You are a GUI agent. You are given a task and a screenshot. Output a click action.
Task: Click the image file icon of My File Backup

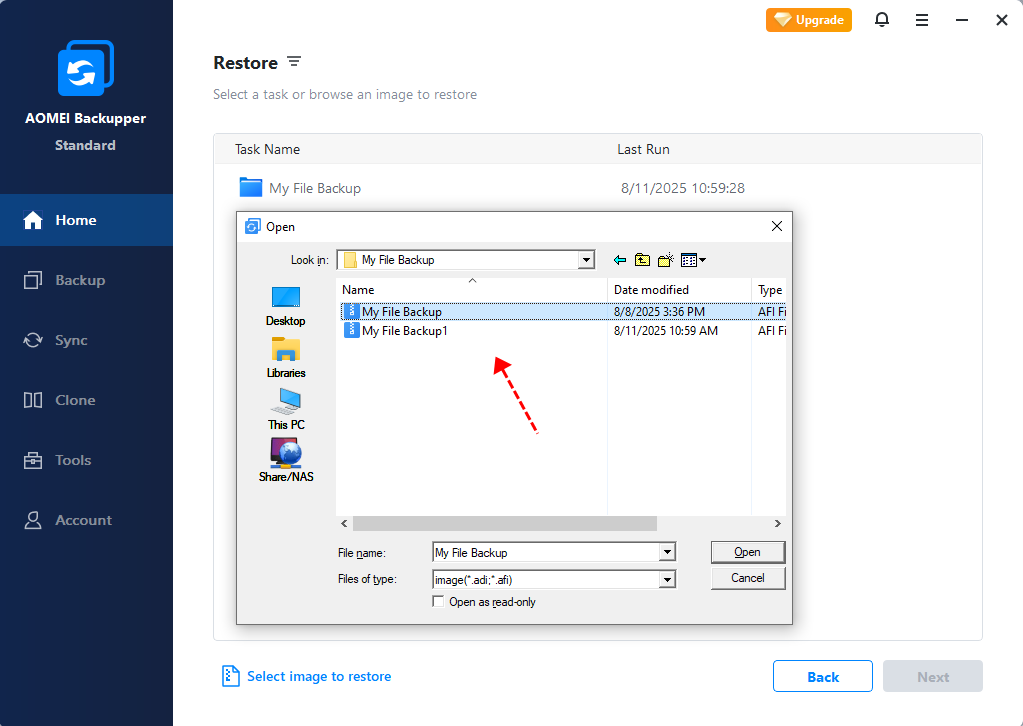pyautogui.click(x=351, y=311)
